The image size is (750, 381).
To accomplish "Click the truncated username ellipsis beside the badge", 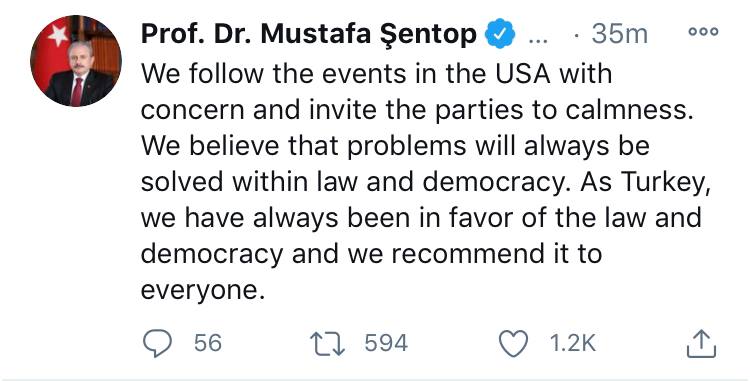I will [x=538, y=39].
